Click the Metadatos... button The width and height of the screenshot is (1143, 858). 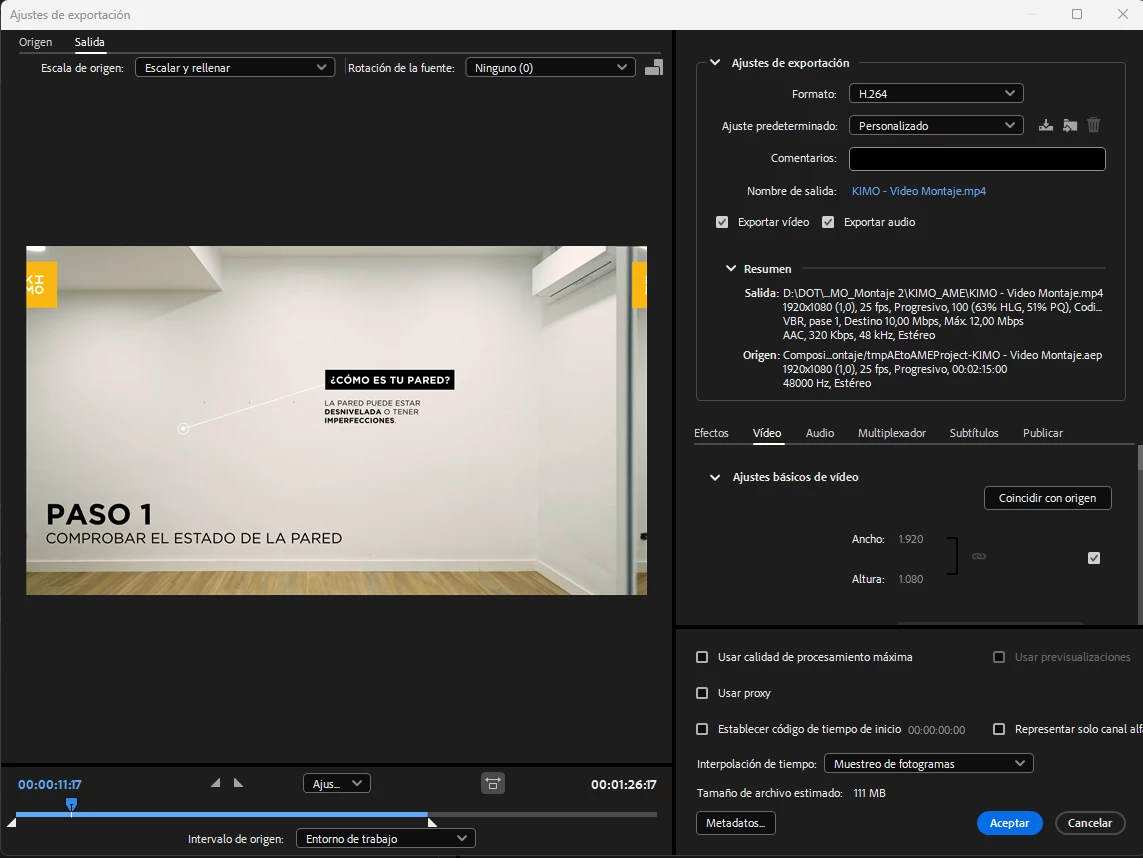[736, 823]
